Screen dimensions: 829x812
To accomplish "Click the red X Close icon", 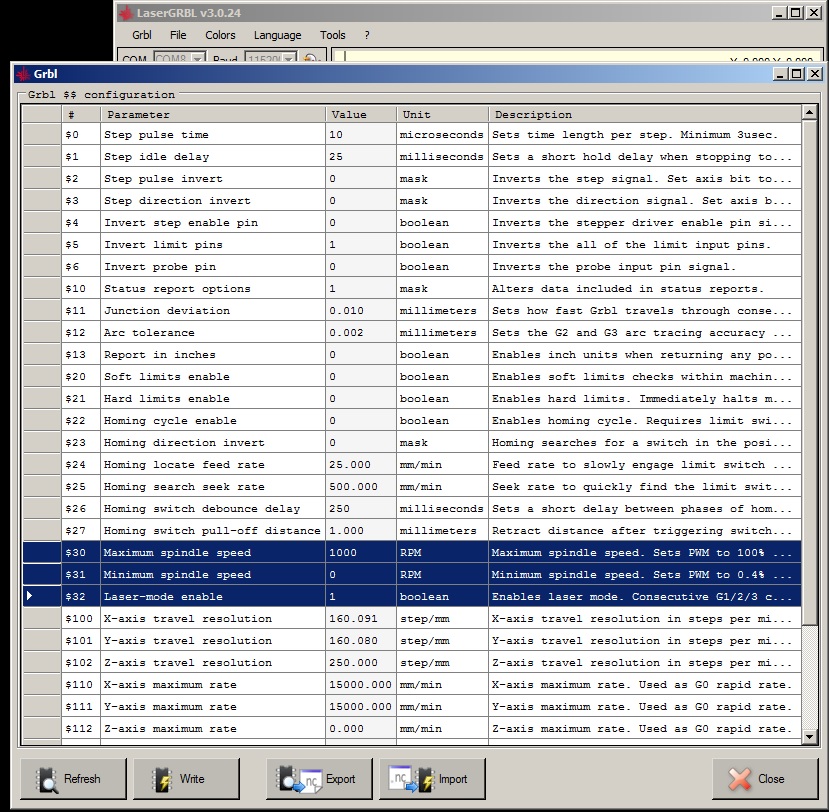I will coord(739,779).
